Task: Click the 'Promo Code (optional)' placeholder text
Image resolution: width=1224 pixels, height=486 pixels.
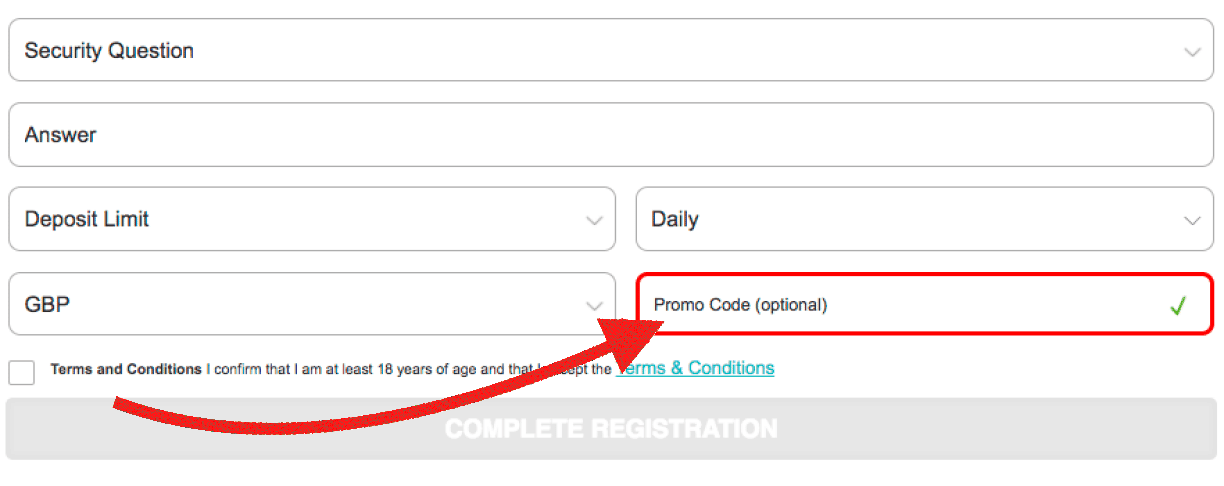Action: (740, 305)
